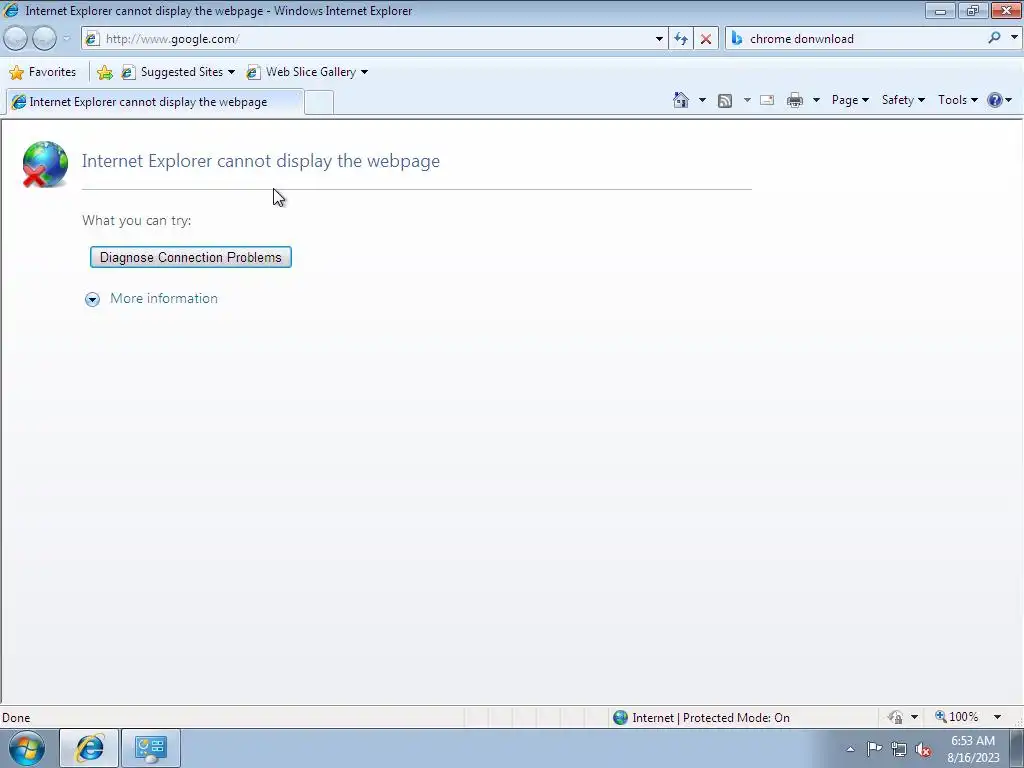Click the network connection tray icon
This screenshot has height=768, width=1024.
click(899, 750)
